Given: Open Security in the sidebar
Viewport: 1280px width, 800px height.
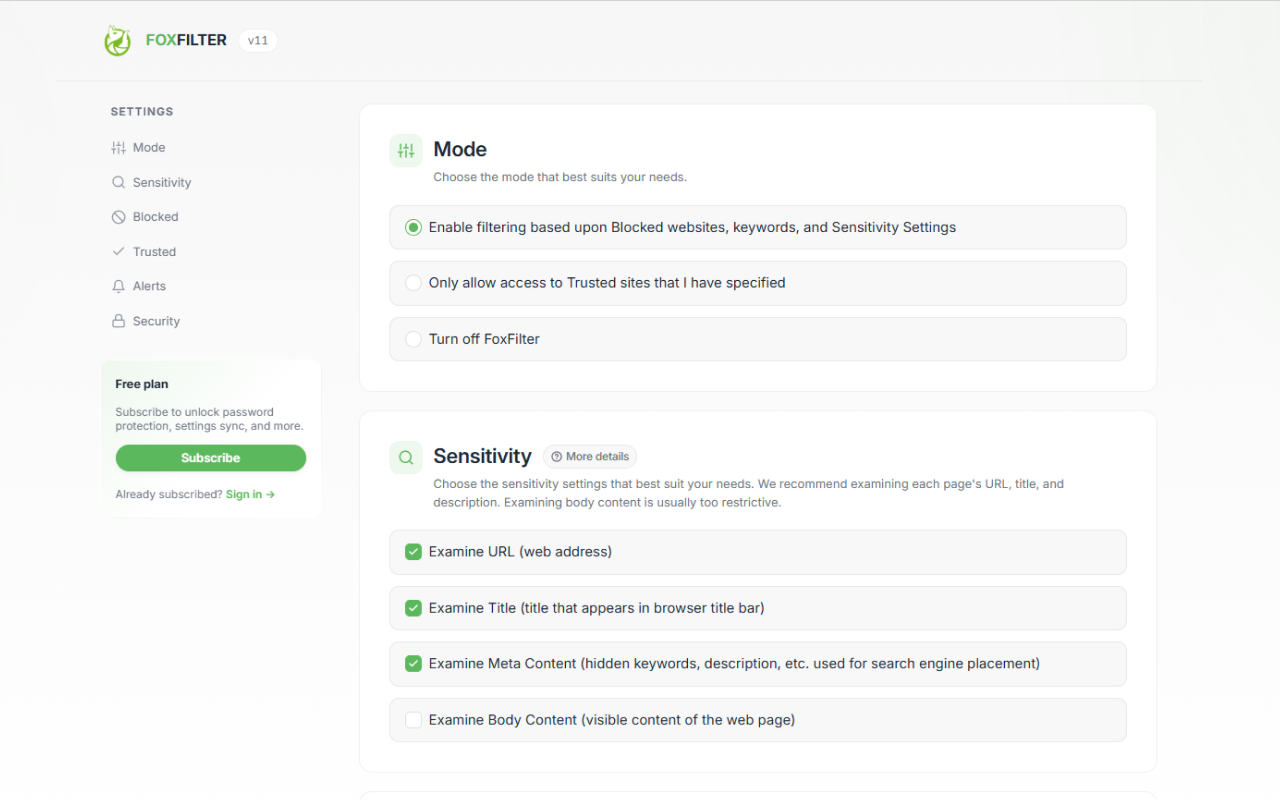Looking at the screenshot, I should [x=146, y=321].
